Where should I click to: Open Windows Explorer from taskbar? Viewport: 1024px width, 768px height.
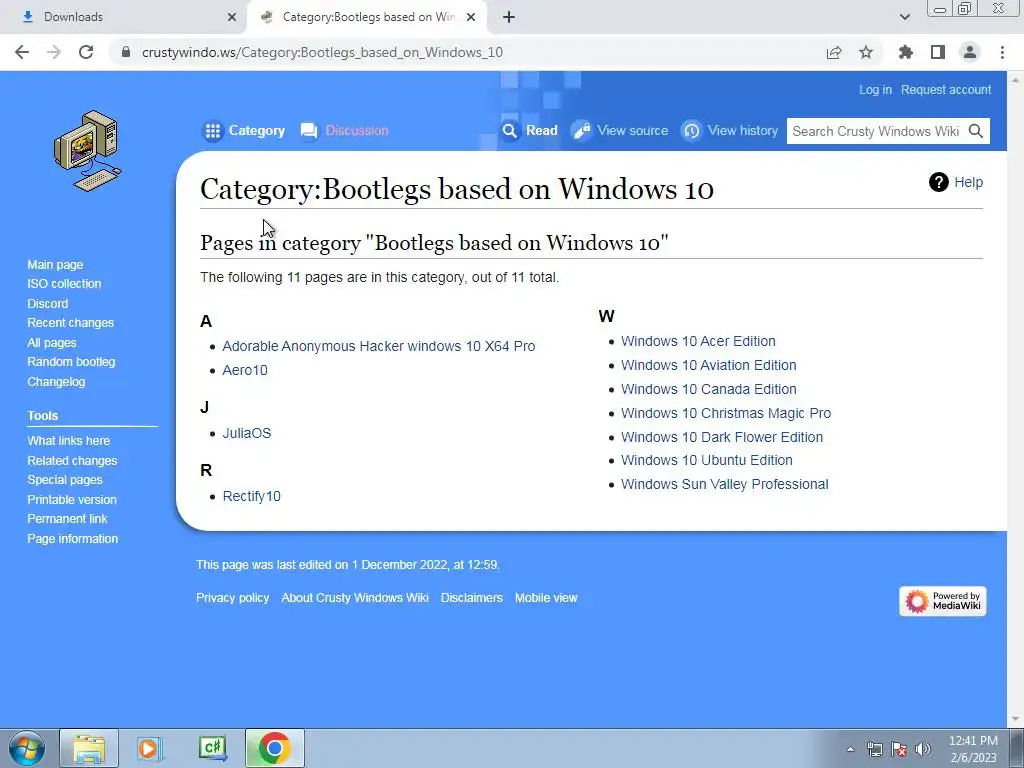[x=89, y=749]
